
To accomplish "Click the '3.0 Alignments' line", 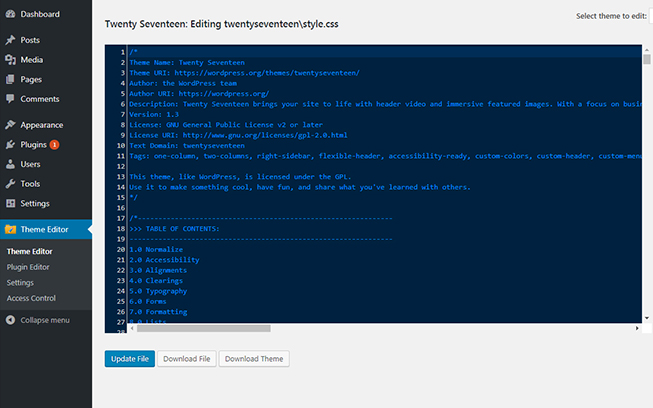I will pos(158,270).
